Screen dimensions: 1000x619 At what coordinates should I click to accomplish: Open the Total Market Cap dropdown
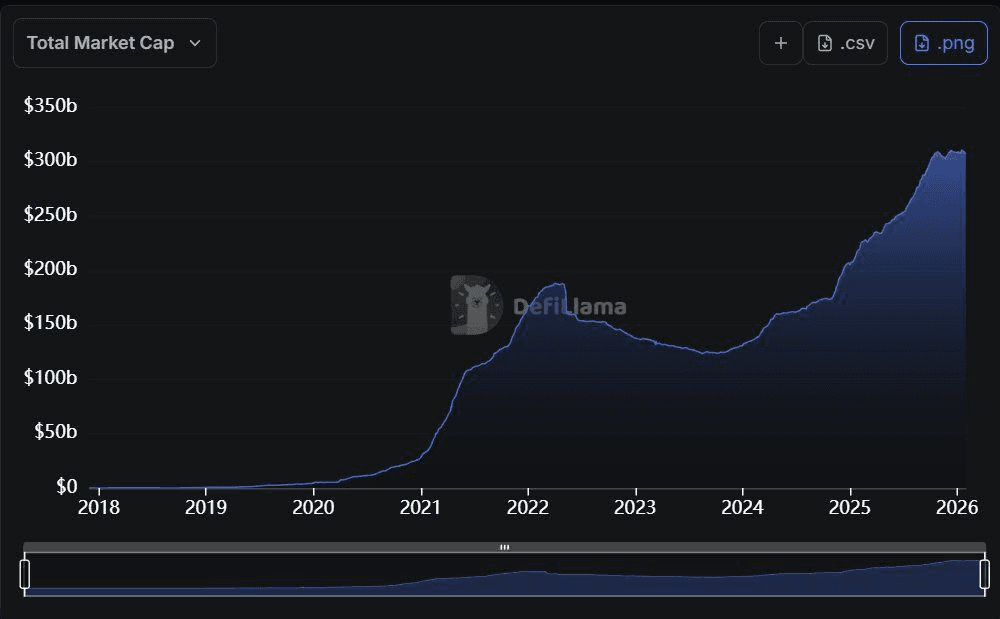click(x=114, y=43)
